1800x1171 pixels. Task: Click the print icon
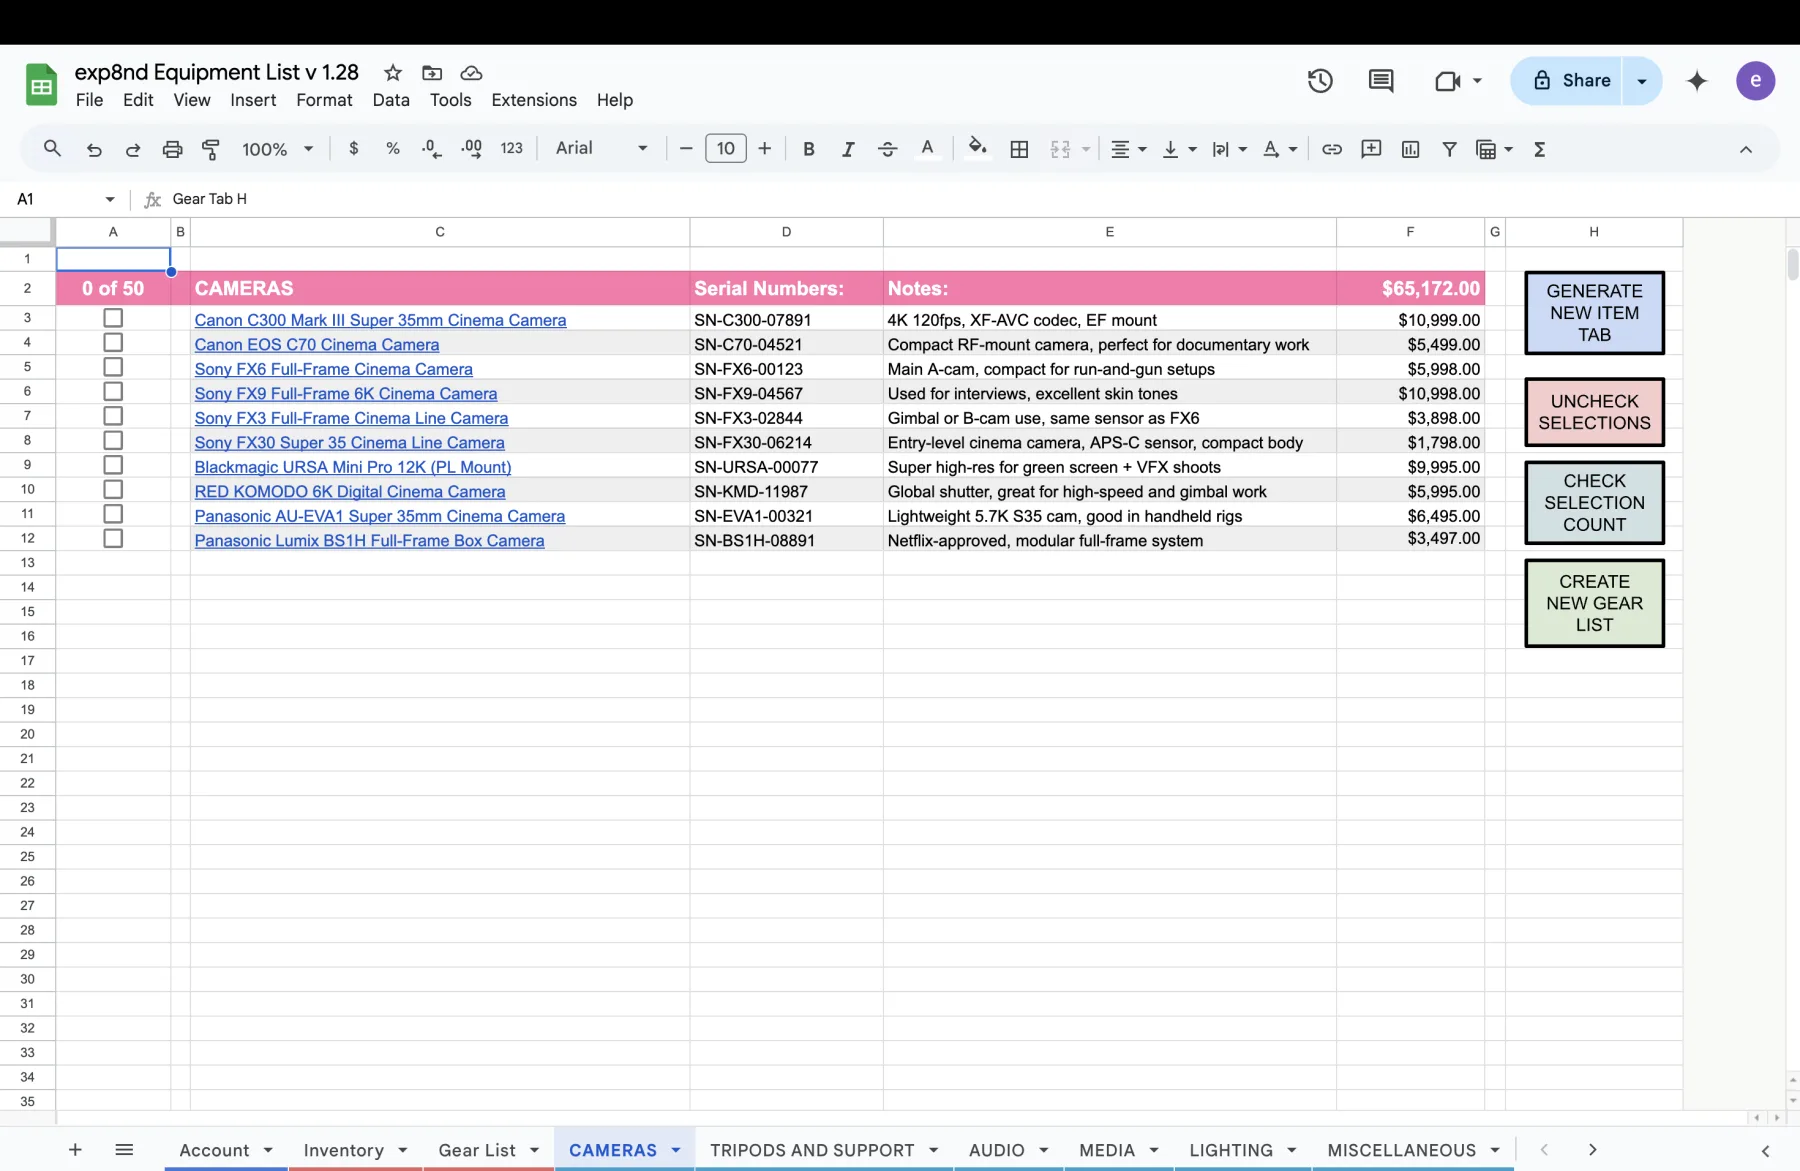(x=172, y=149)
